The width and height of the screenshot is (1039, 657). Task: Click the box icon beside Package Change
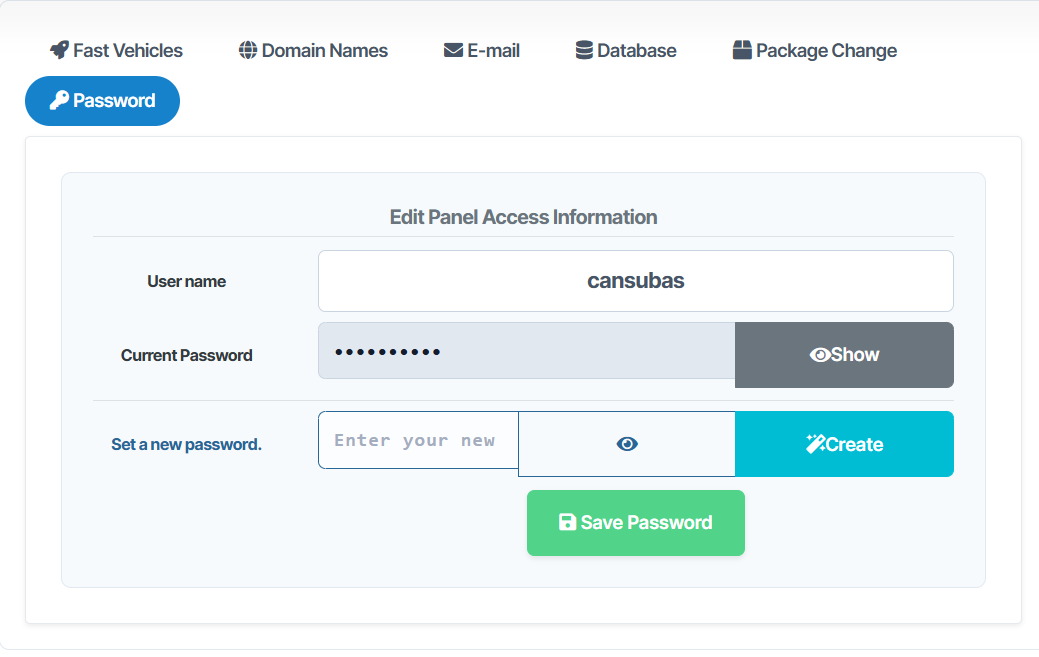click(x=742, y=50)
